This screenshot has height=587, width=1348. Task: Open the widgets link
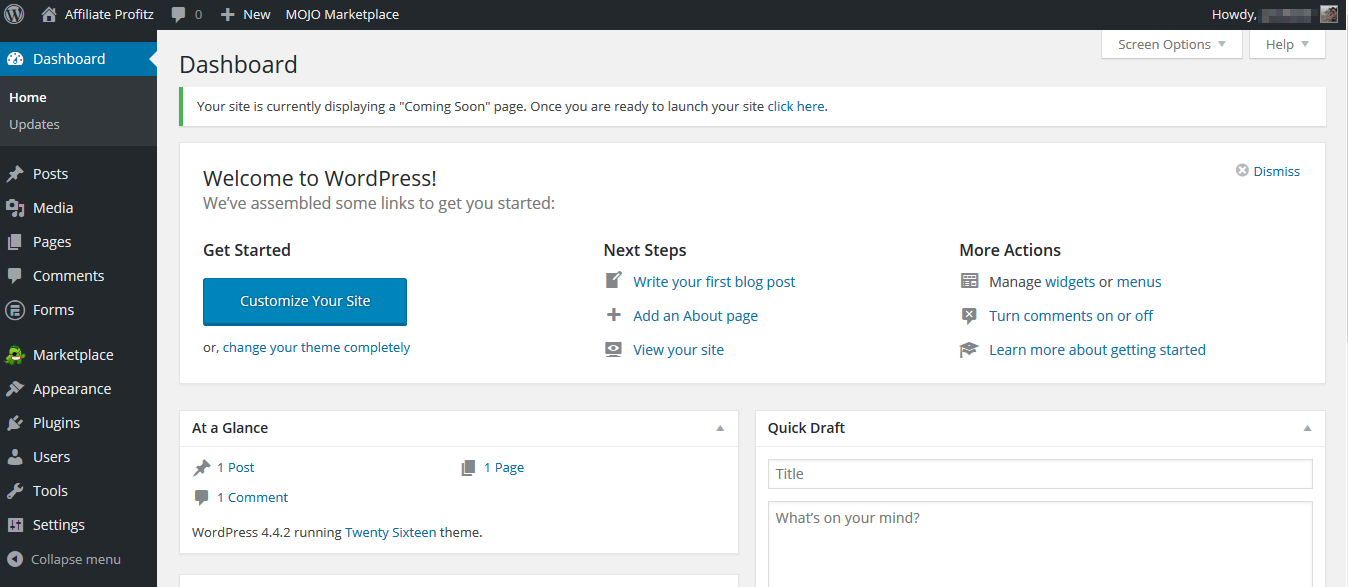coord(1070,282)
